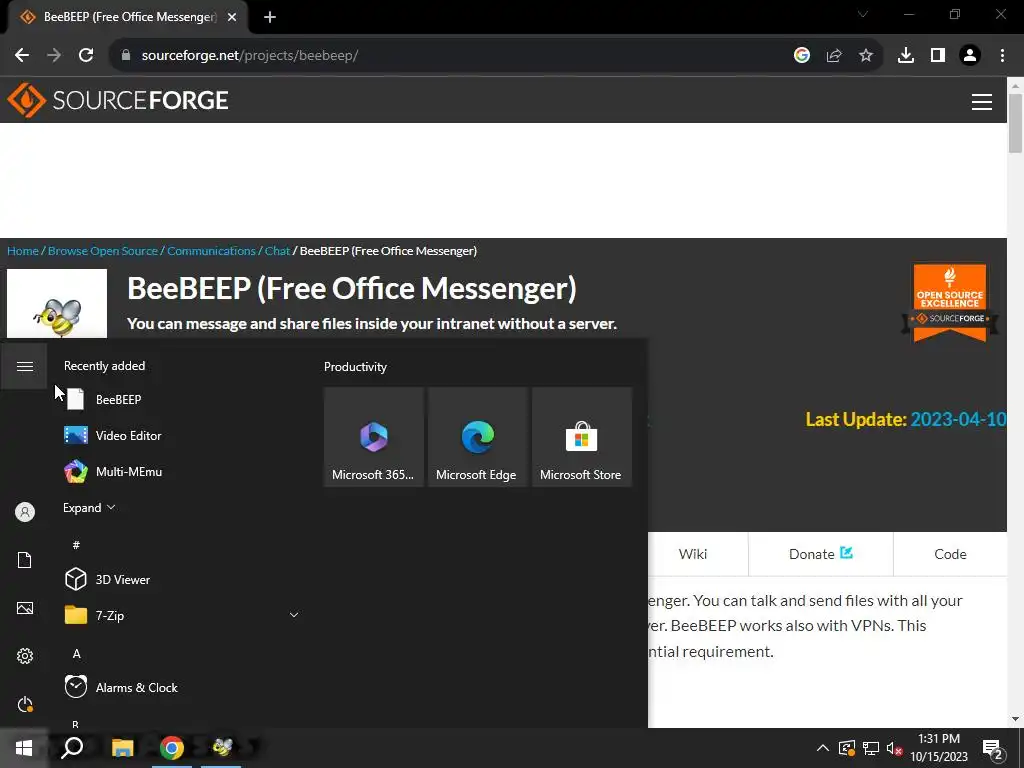Click the SourceForge logo in page header
1024x768 pixels.
point(118,100)
